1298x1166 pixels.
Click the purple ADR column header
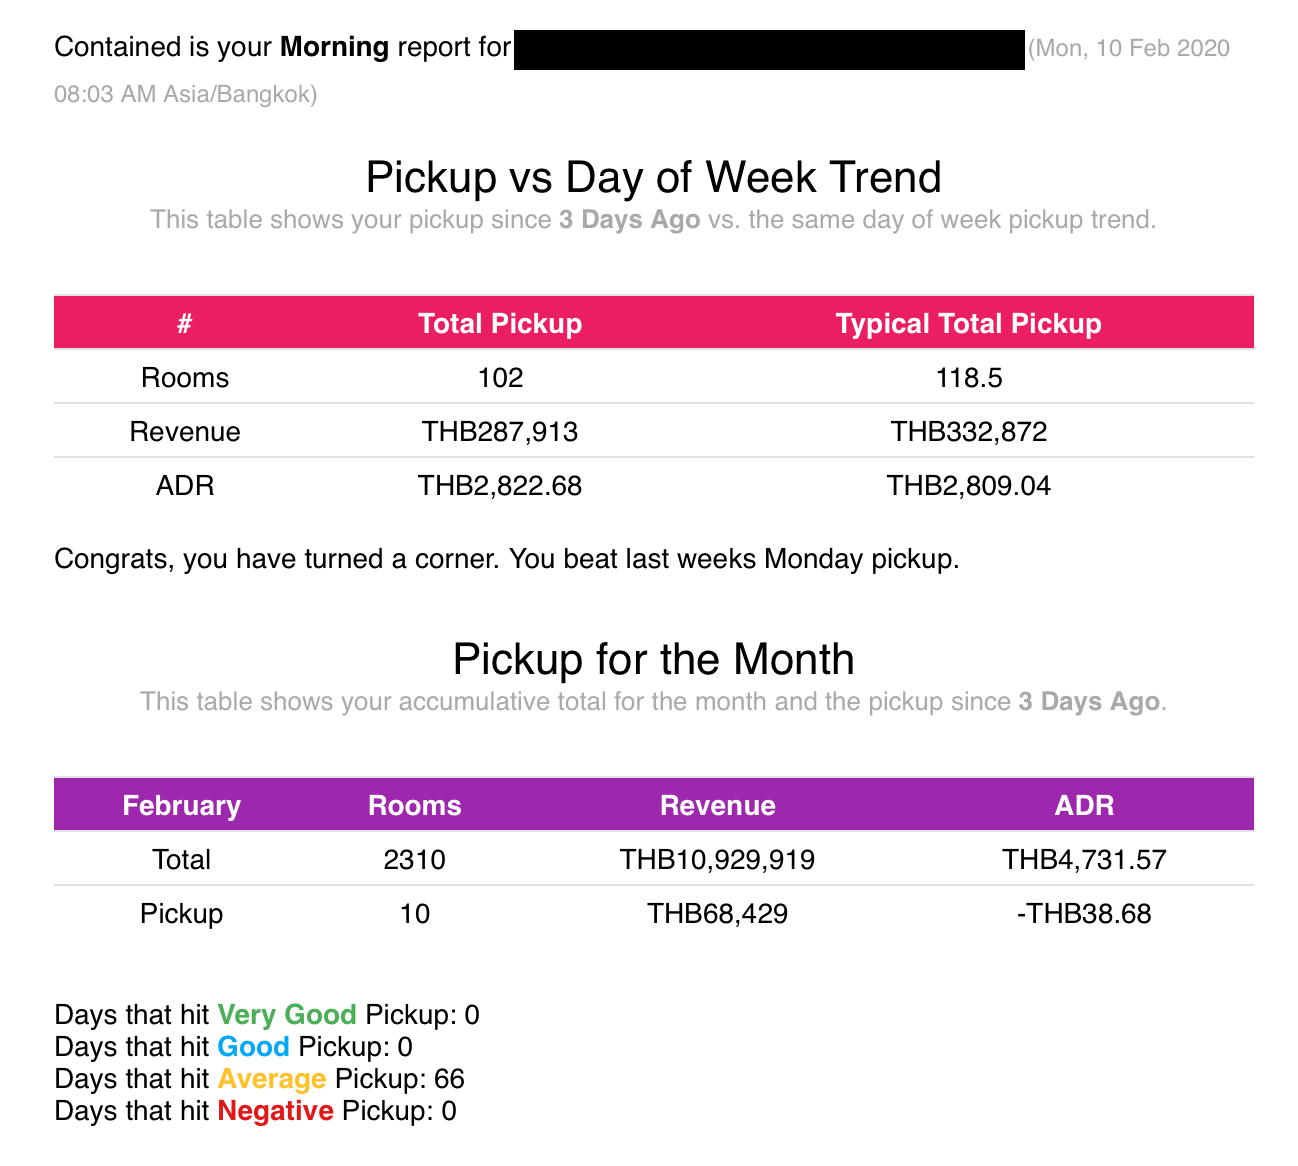tap(1084, 805)
